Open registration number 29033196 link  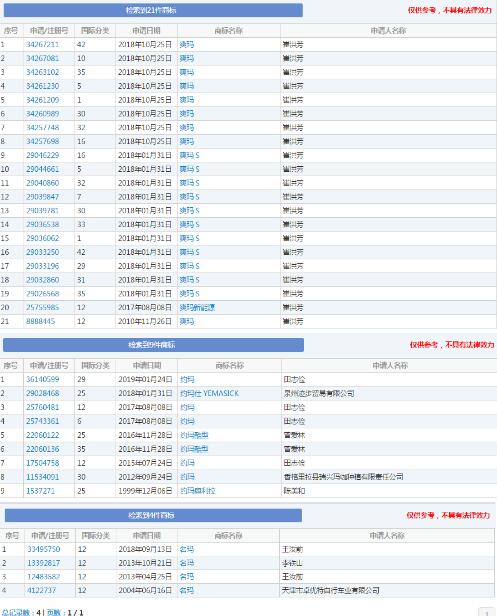coord(42,266)
